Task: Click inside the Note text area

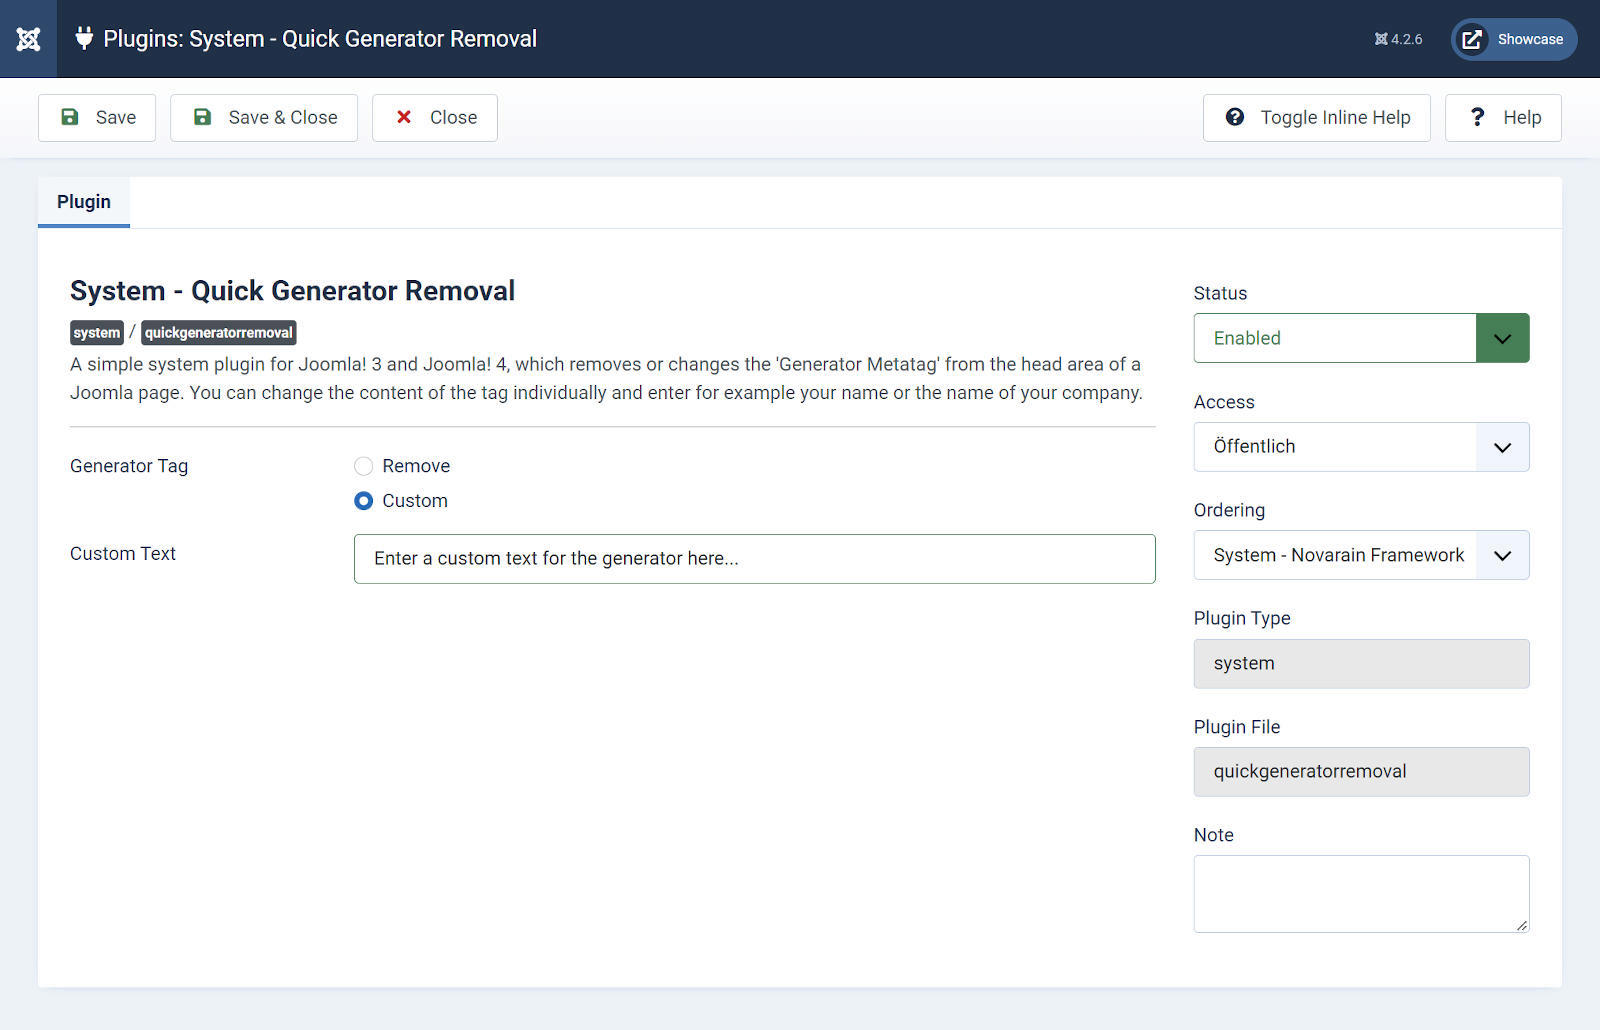Action: click(1360, 893)
